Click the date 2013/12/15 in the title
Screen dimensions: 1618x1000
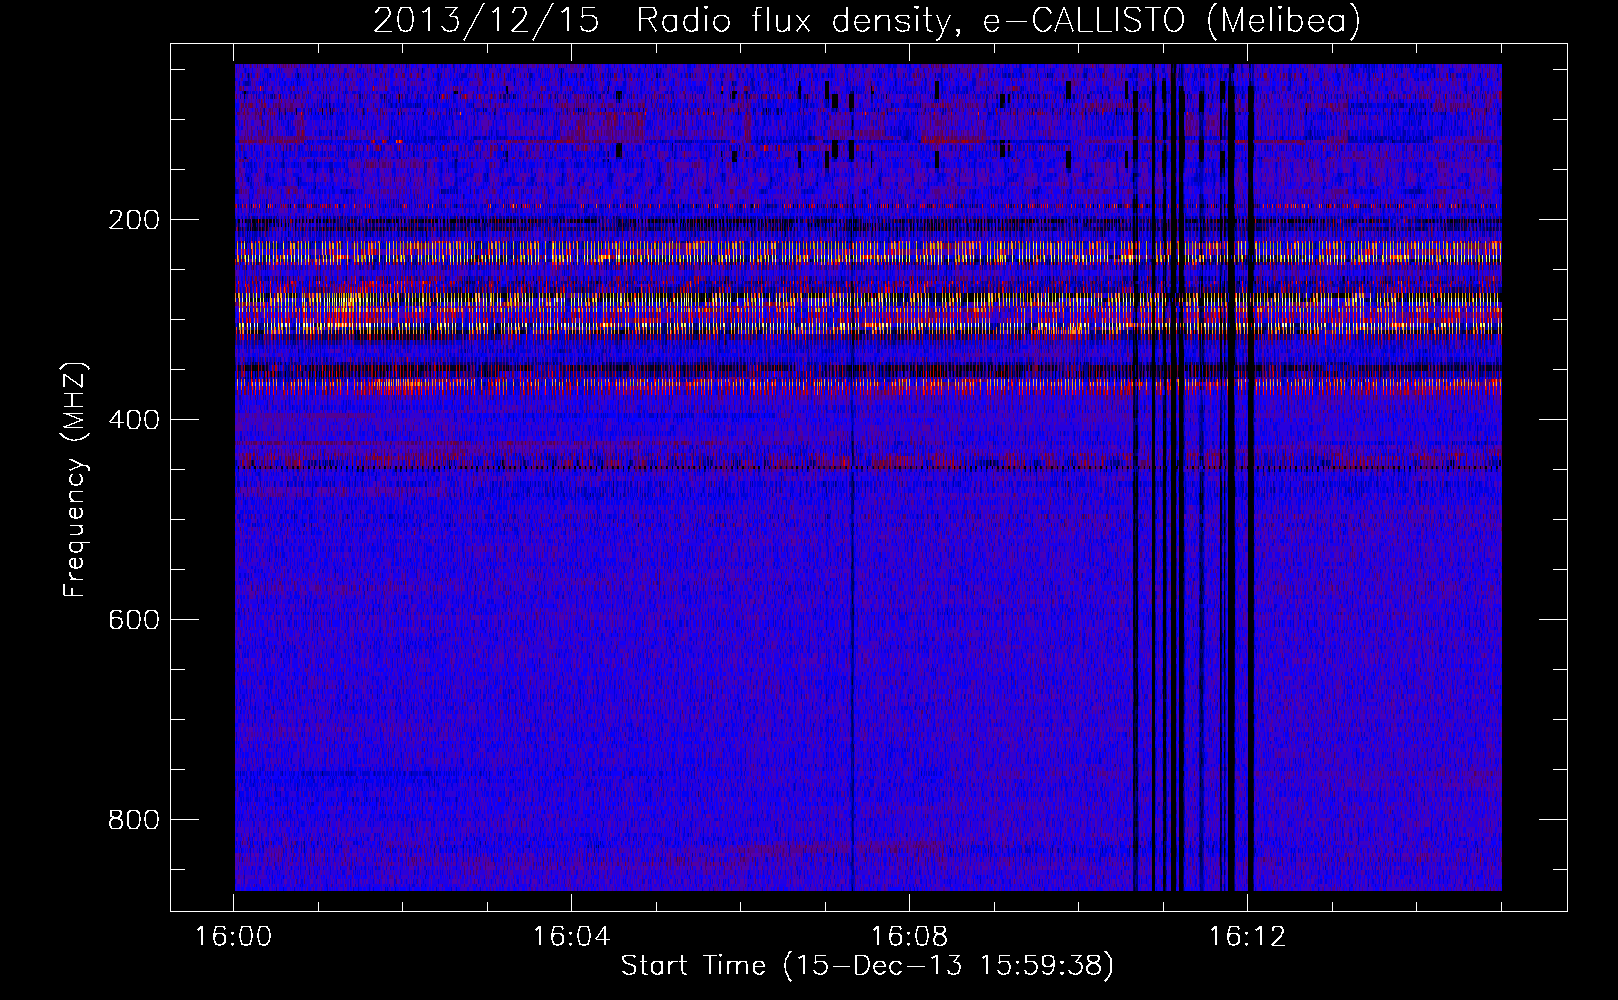point(486,20)
